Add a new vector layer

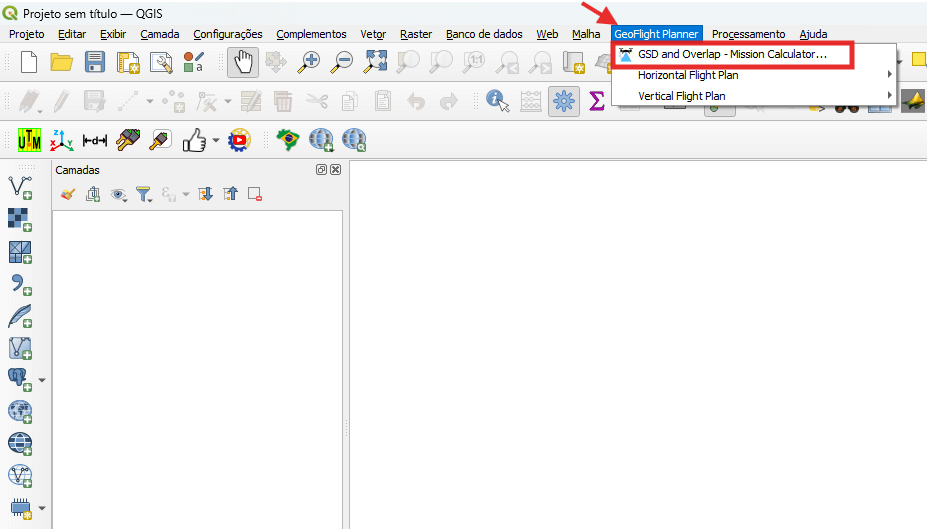coord(21,187)
